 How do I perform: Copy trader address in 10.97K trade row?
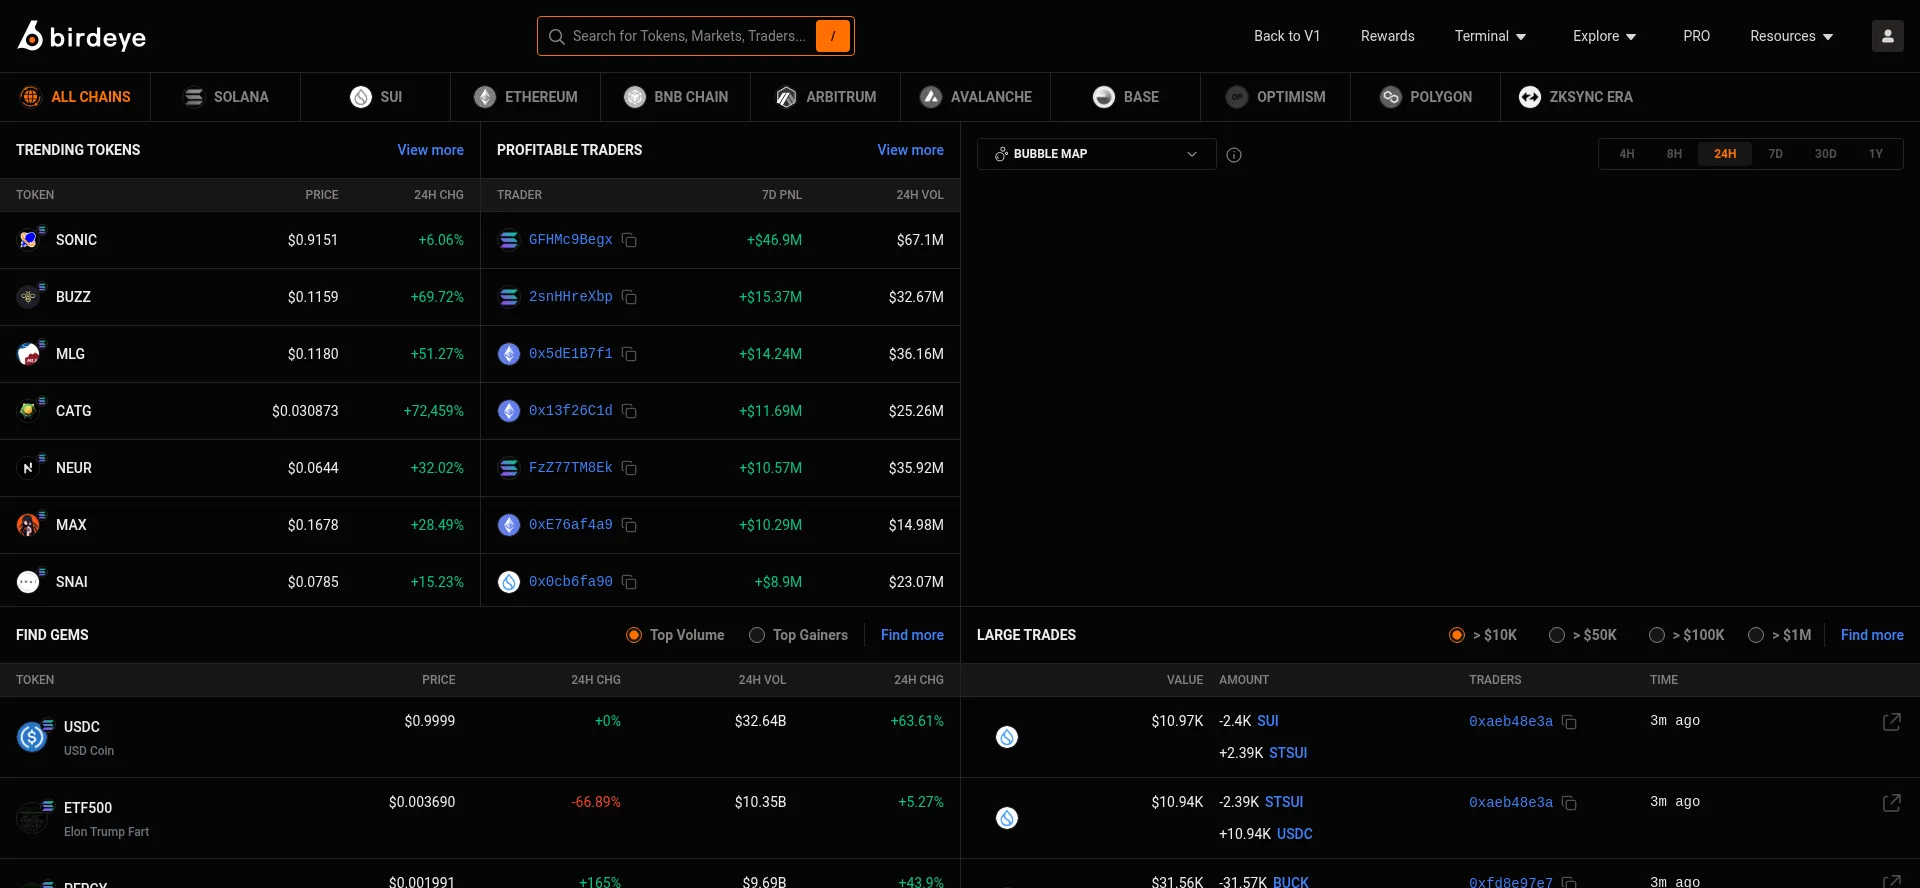tap(1569, 722)
